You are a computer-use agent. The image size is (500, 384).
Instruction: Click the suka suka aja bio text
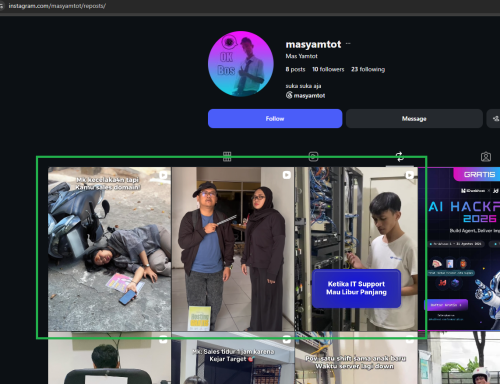[x=303, y=86]
